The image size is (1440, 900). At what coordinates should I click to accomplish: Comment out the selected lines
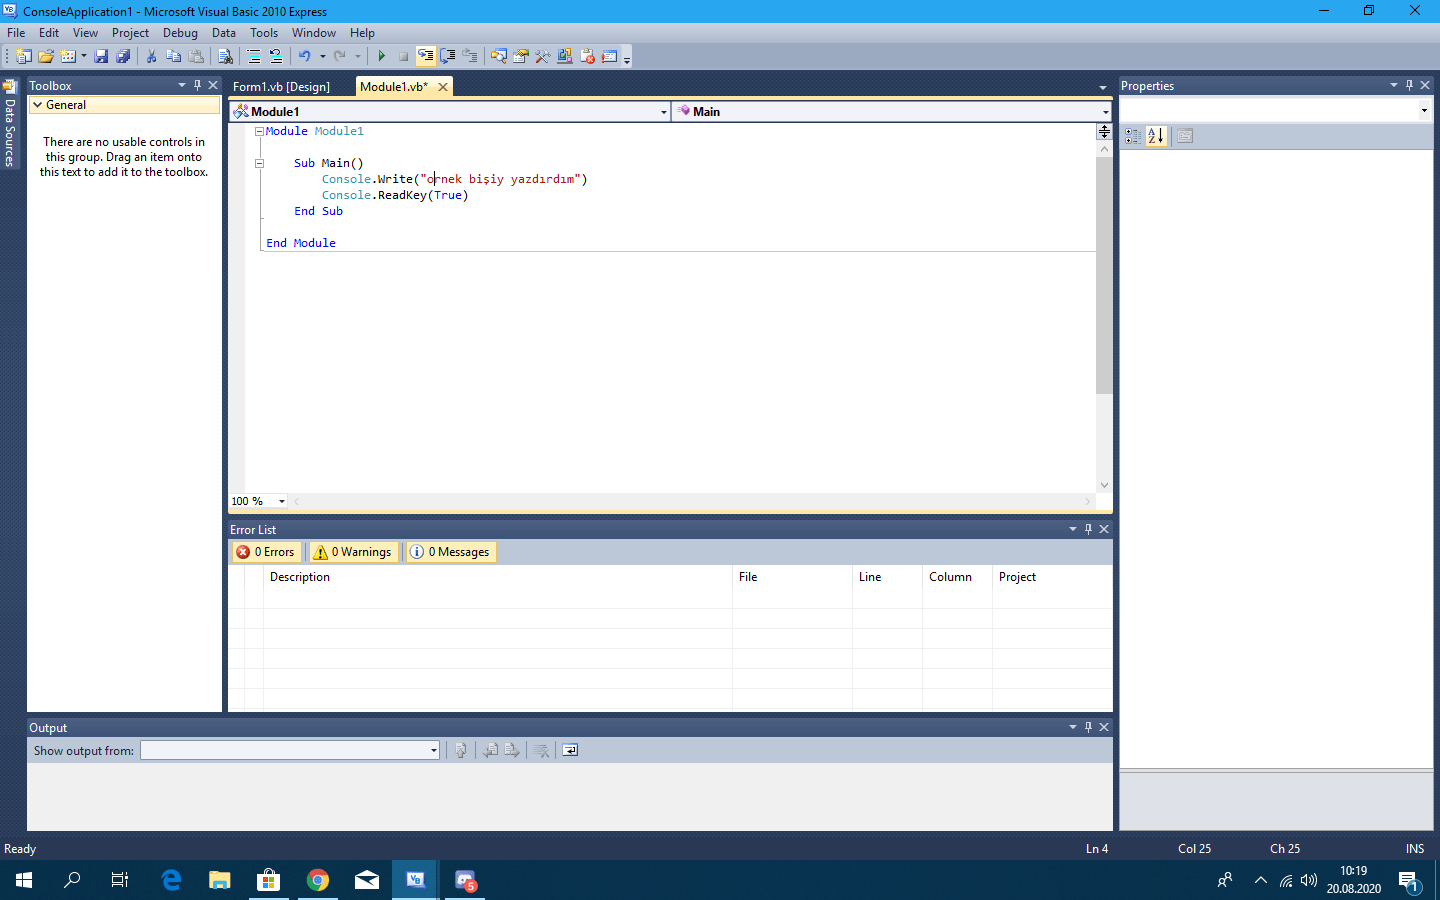pyautogui.click(x=254, y=56)
